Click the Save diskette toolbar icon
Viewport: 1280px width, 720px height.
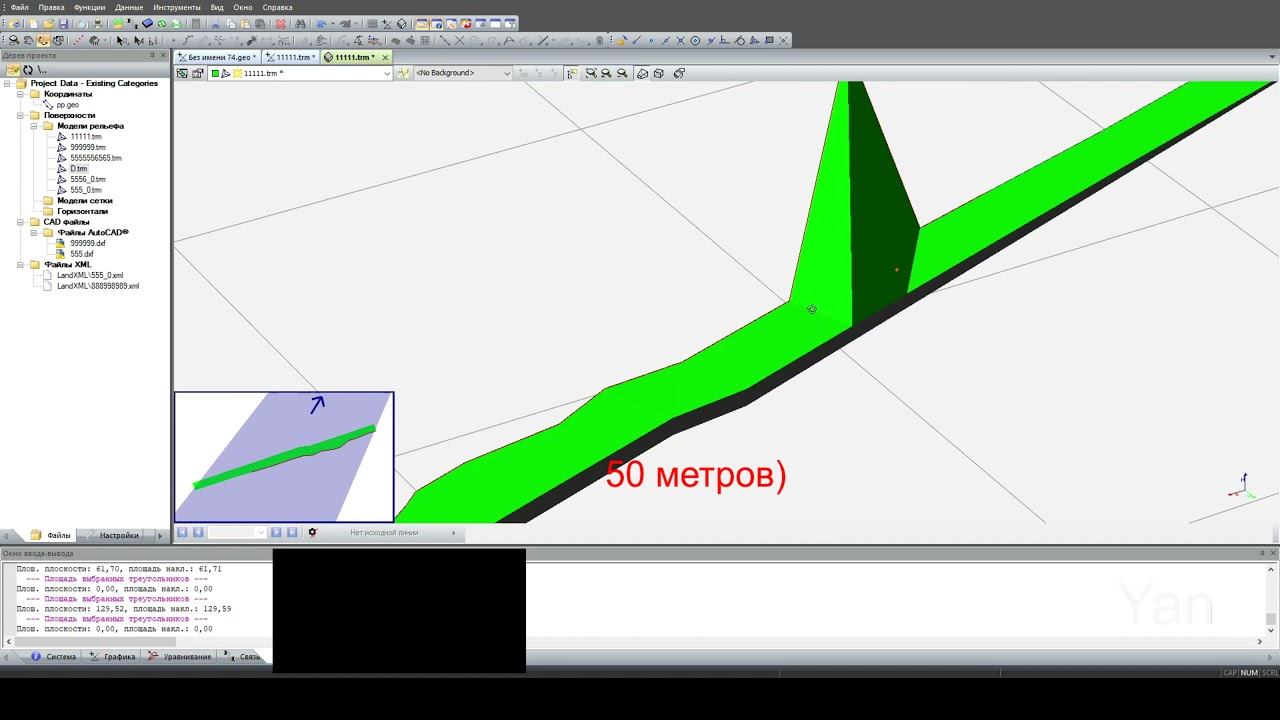coord(63,23)
